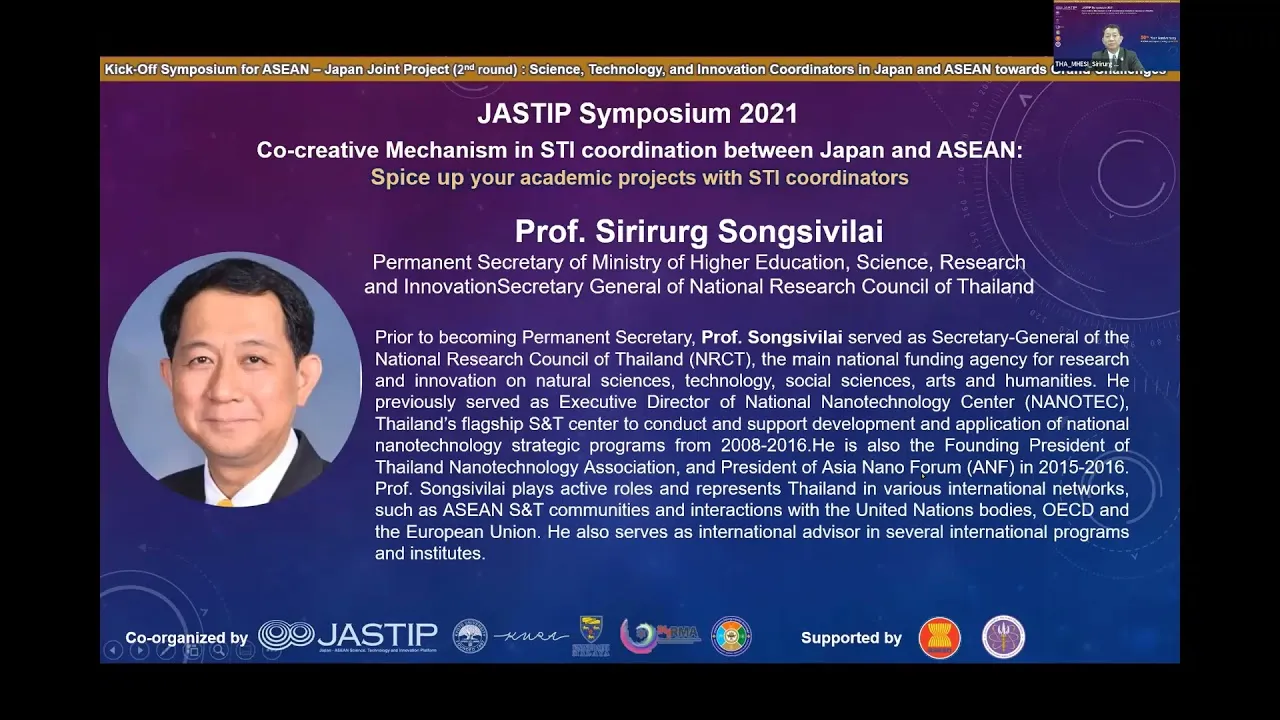
Task: Click the 'Prof. Sirirurg Songsivilai' name title
Action: click(x=699, y=232)
